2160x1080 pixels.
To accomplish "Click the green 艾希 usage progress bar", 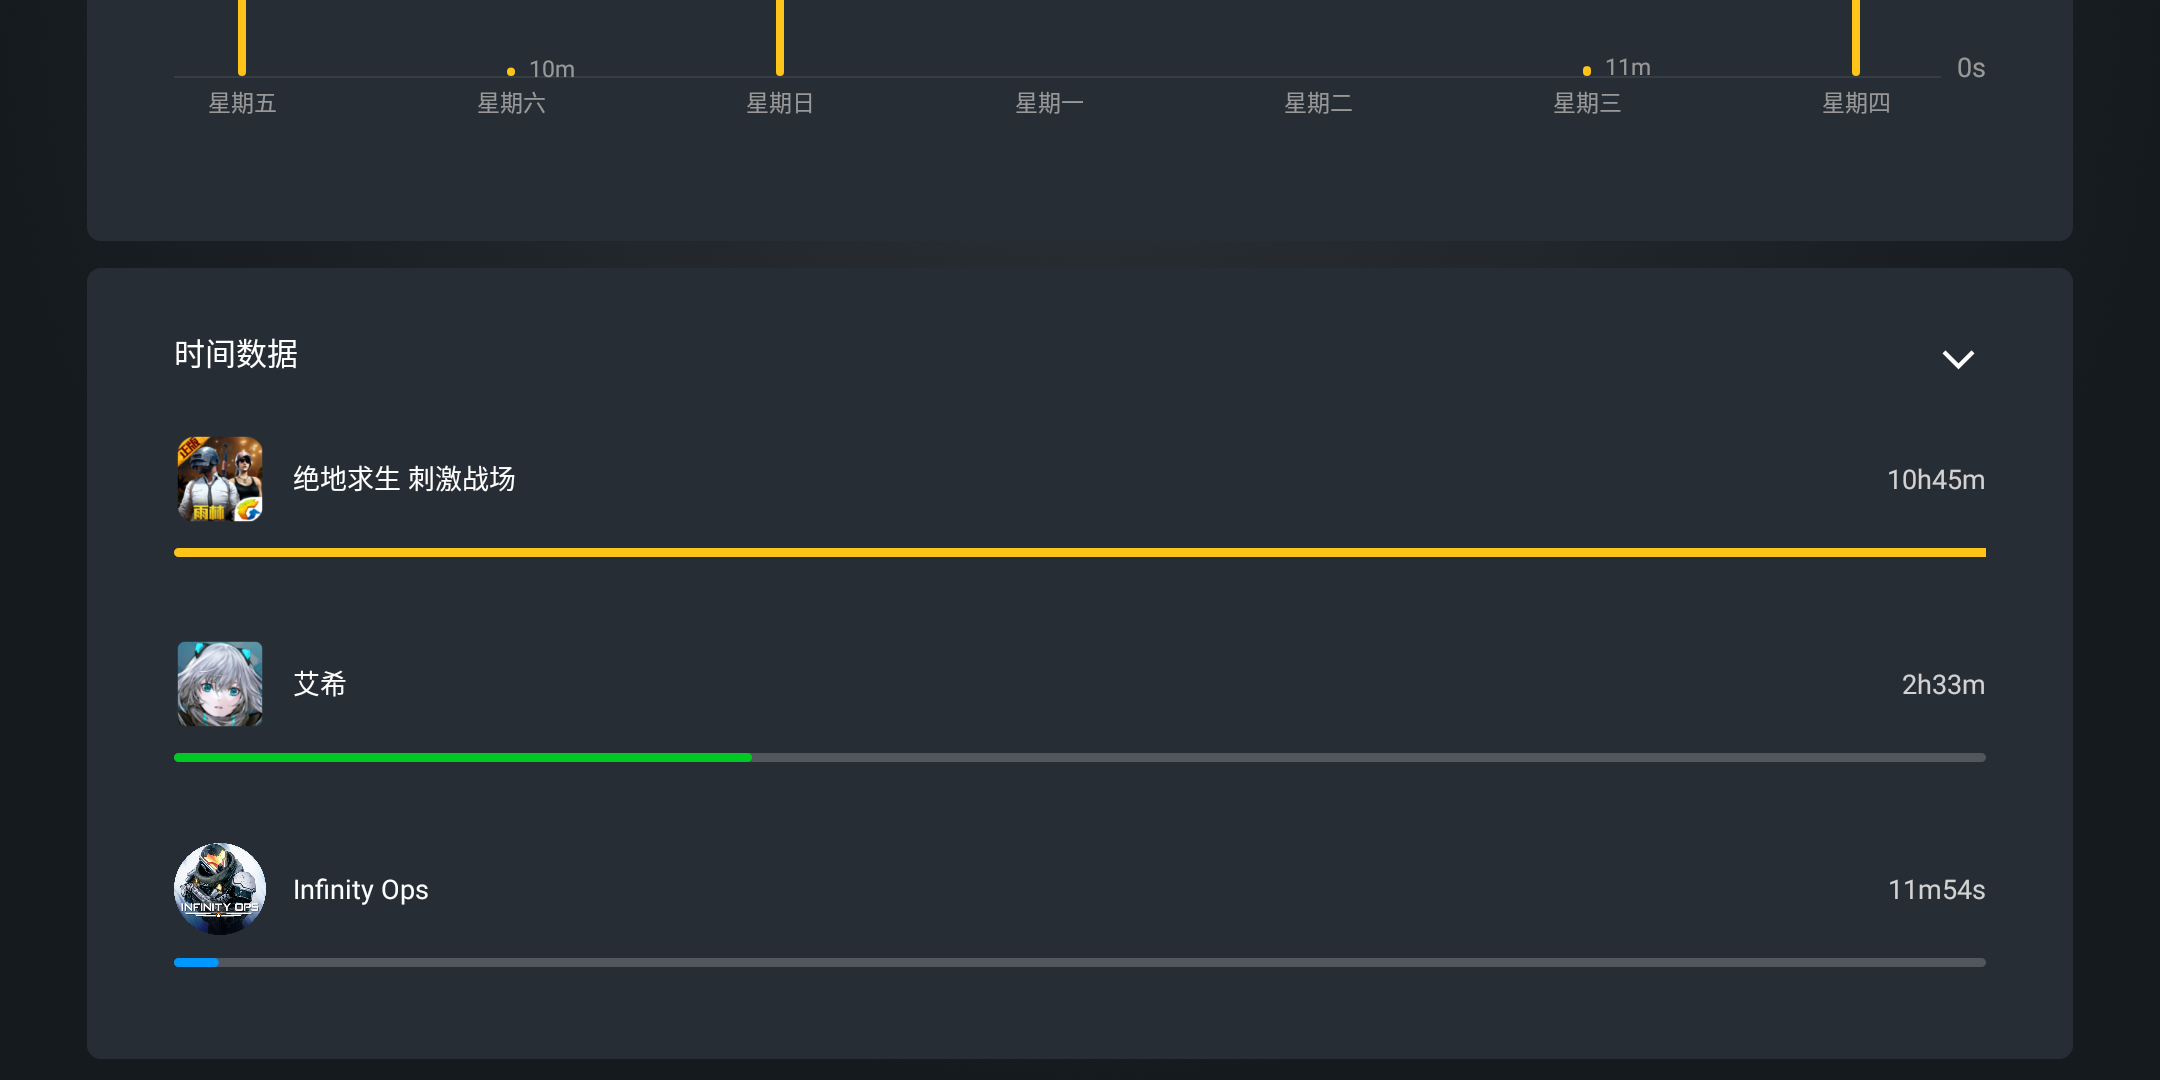I will click(x=462, y=757).
